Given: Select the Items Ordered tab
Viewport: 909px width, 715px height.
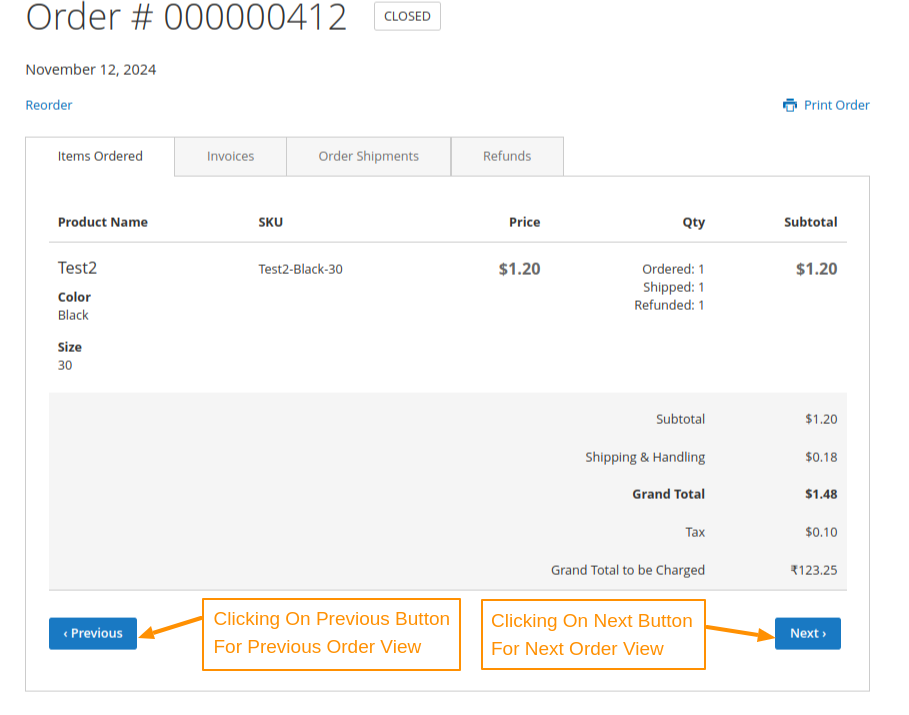Looking at the screenshot, I should tap(99, 156).
